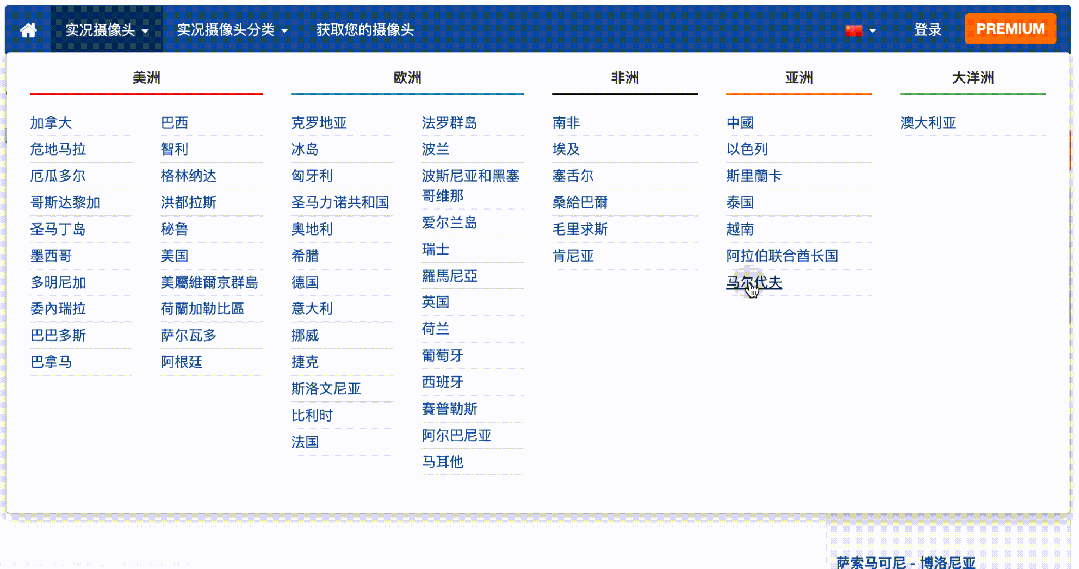This screenshot has height=569, width=1079.
Task: Select 法罗群岛 country link
Action: coord(449,122)
